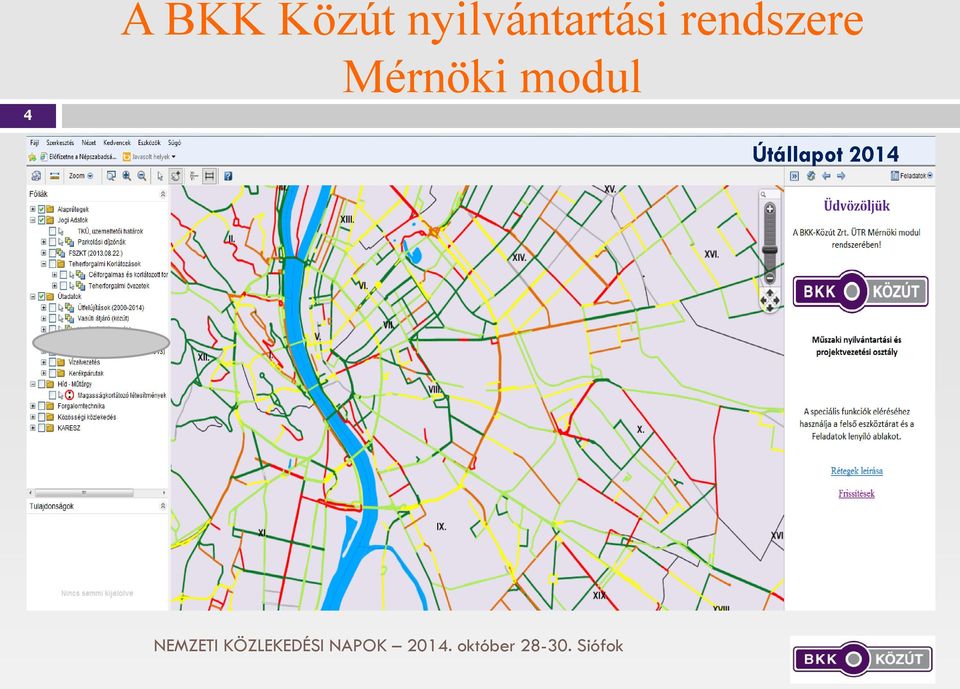Check the Útfelújítások (2000-2014) checkbox
This screenshot has width=960, height=689.
[x=53, y=307]
